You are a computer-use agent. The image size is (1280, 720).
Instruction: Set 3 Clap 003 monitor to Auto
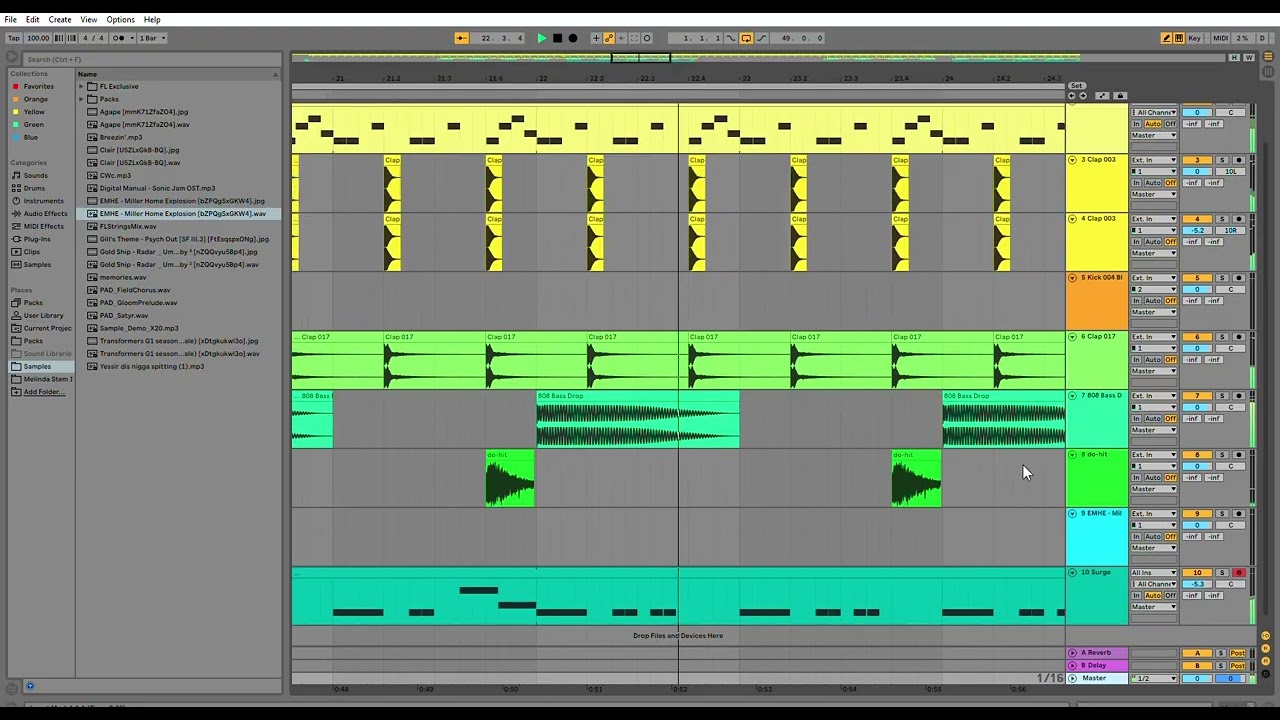[1153, 183]
